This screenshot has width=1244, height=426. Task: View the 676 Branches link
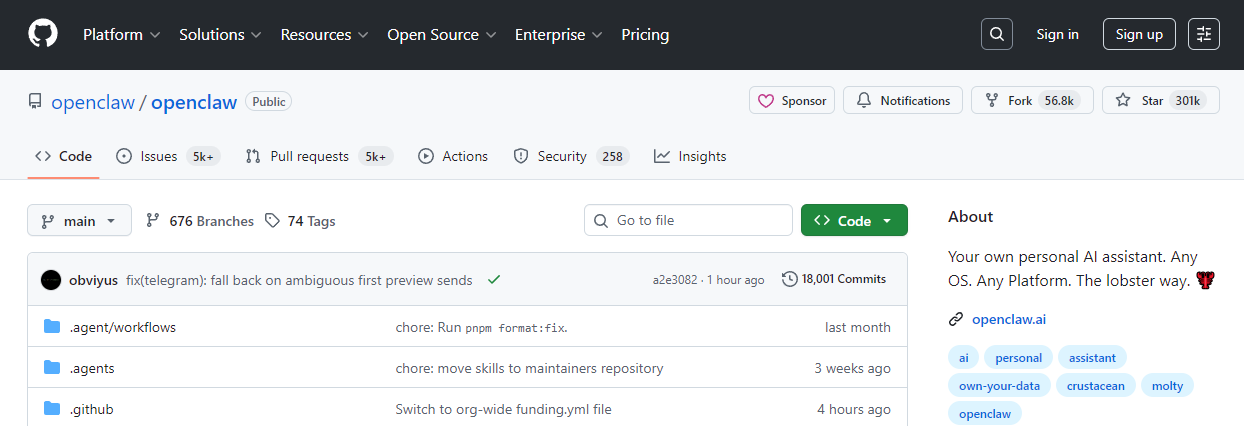[200, 221]
